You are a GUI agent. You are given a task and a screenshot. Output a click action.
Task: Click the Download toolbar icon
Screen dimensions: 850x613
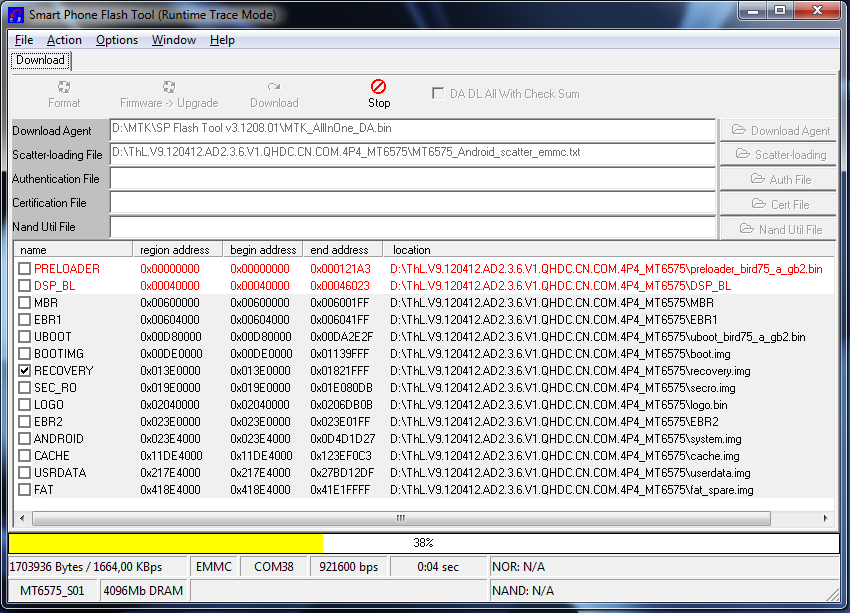tap(274, 87)
